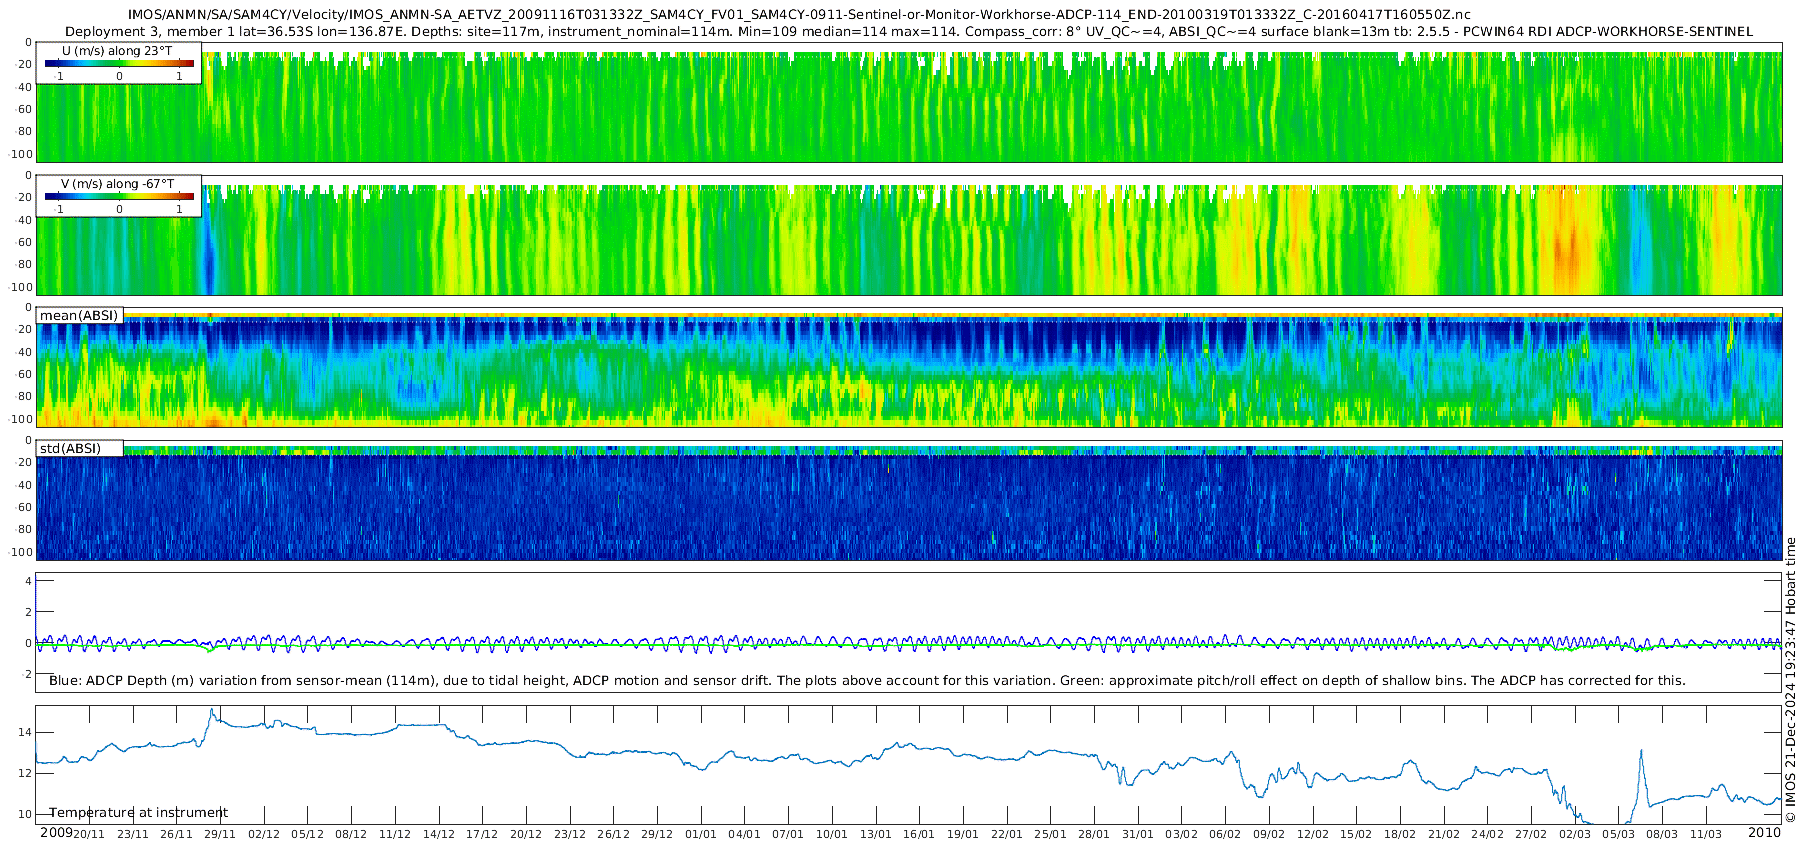Click the 29/11 date tick label
Viewport: 1800px width, 850px height.
coord(220,835)
